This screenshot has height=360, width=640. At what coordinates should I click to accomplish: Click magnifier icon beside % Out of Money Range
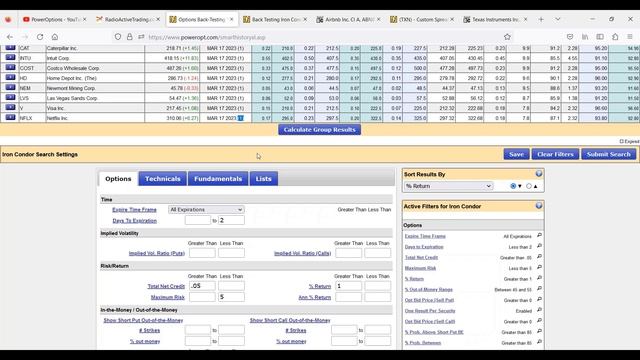(539, 289)
